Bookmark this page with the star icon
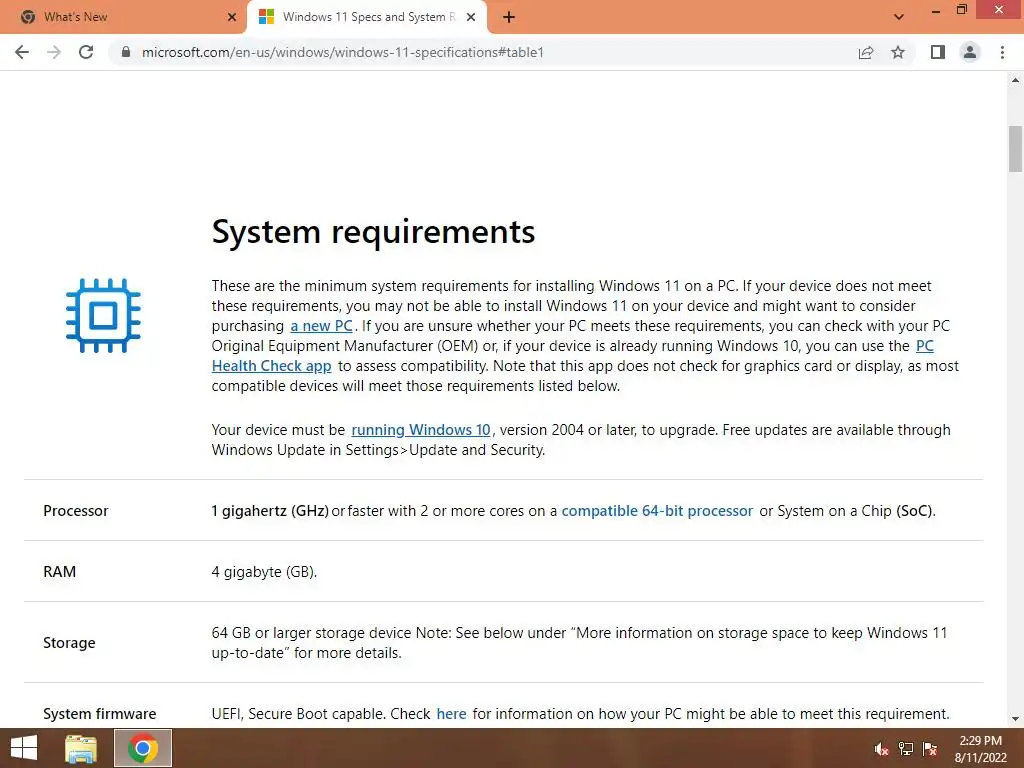 point(898,52)
